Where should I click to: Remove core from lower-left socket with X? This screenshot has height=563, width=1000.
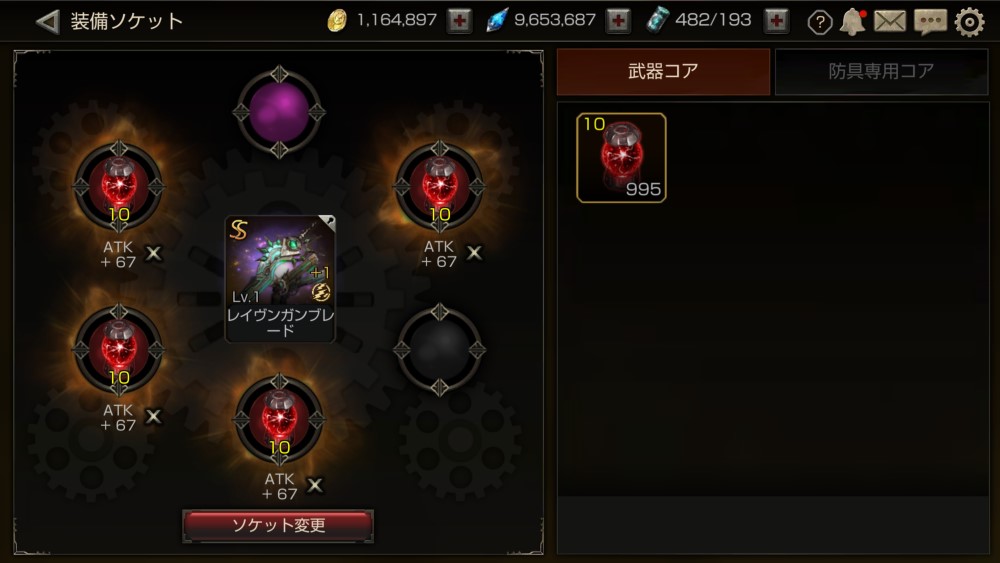154,417
